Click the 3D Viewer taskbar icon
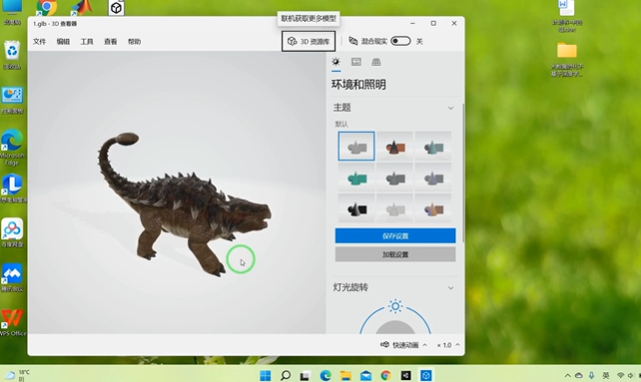Image resolution: width=641 pixels, height=382 pixels. 426,375
